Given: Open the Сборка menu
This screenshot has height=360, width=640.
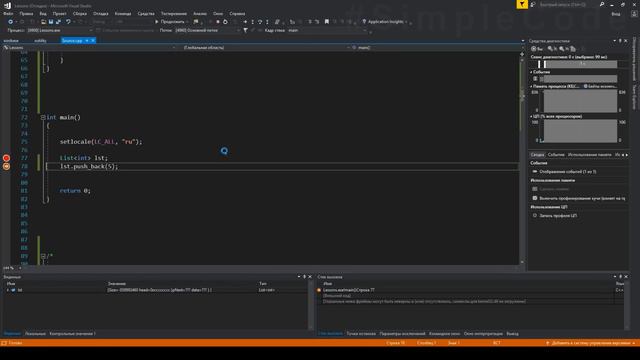Looking at the screenshot, I should click(x=80, y=13).
